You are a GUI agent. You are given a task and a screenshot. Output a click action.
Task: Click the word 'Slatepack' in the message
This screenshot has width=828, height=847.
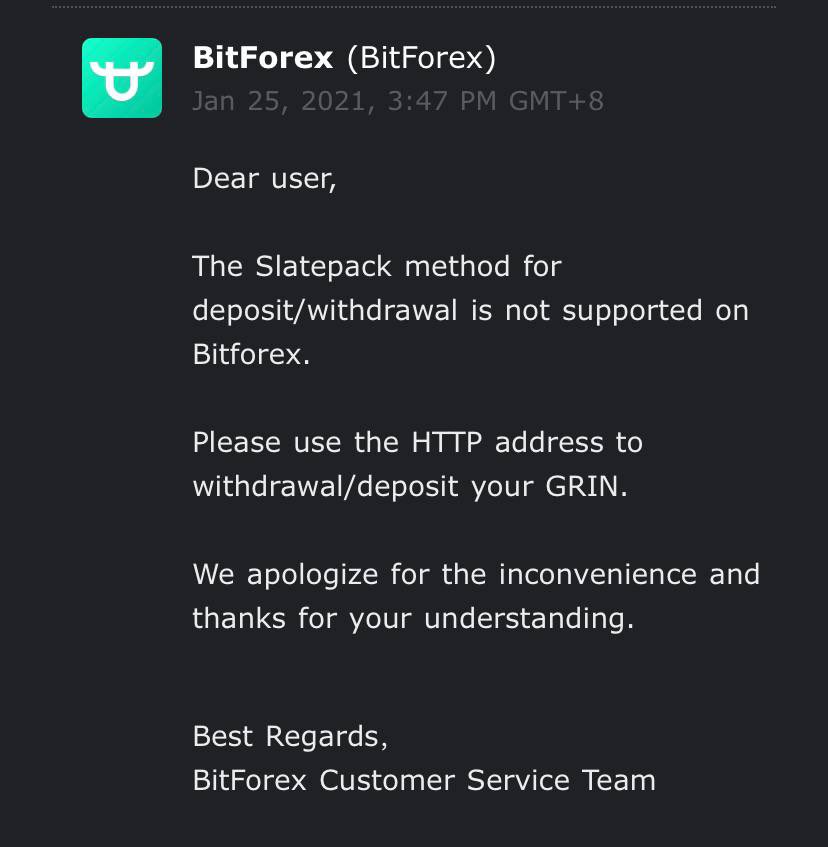(323, 266)
